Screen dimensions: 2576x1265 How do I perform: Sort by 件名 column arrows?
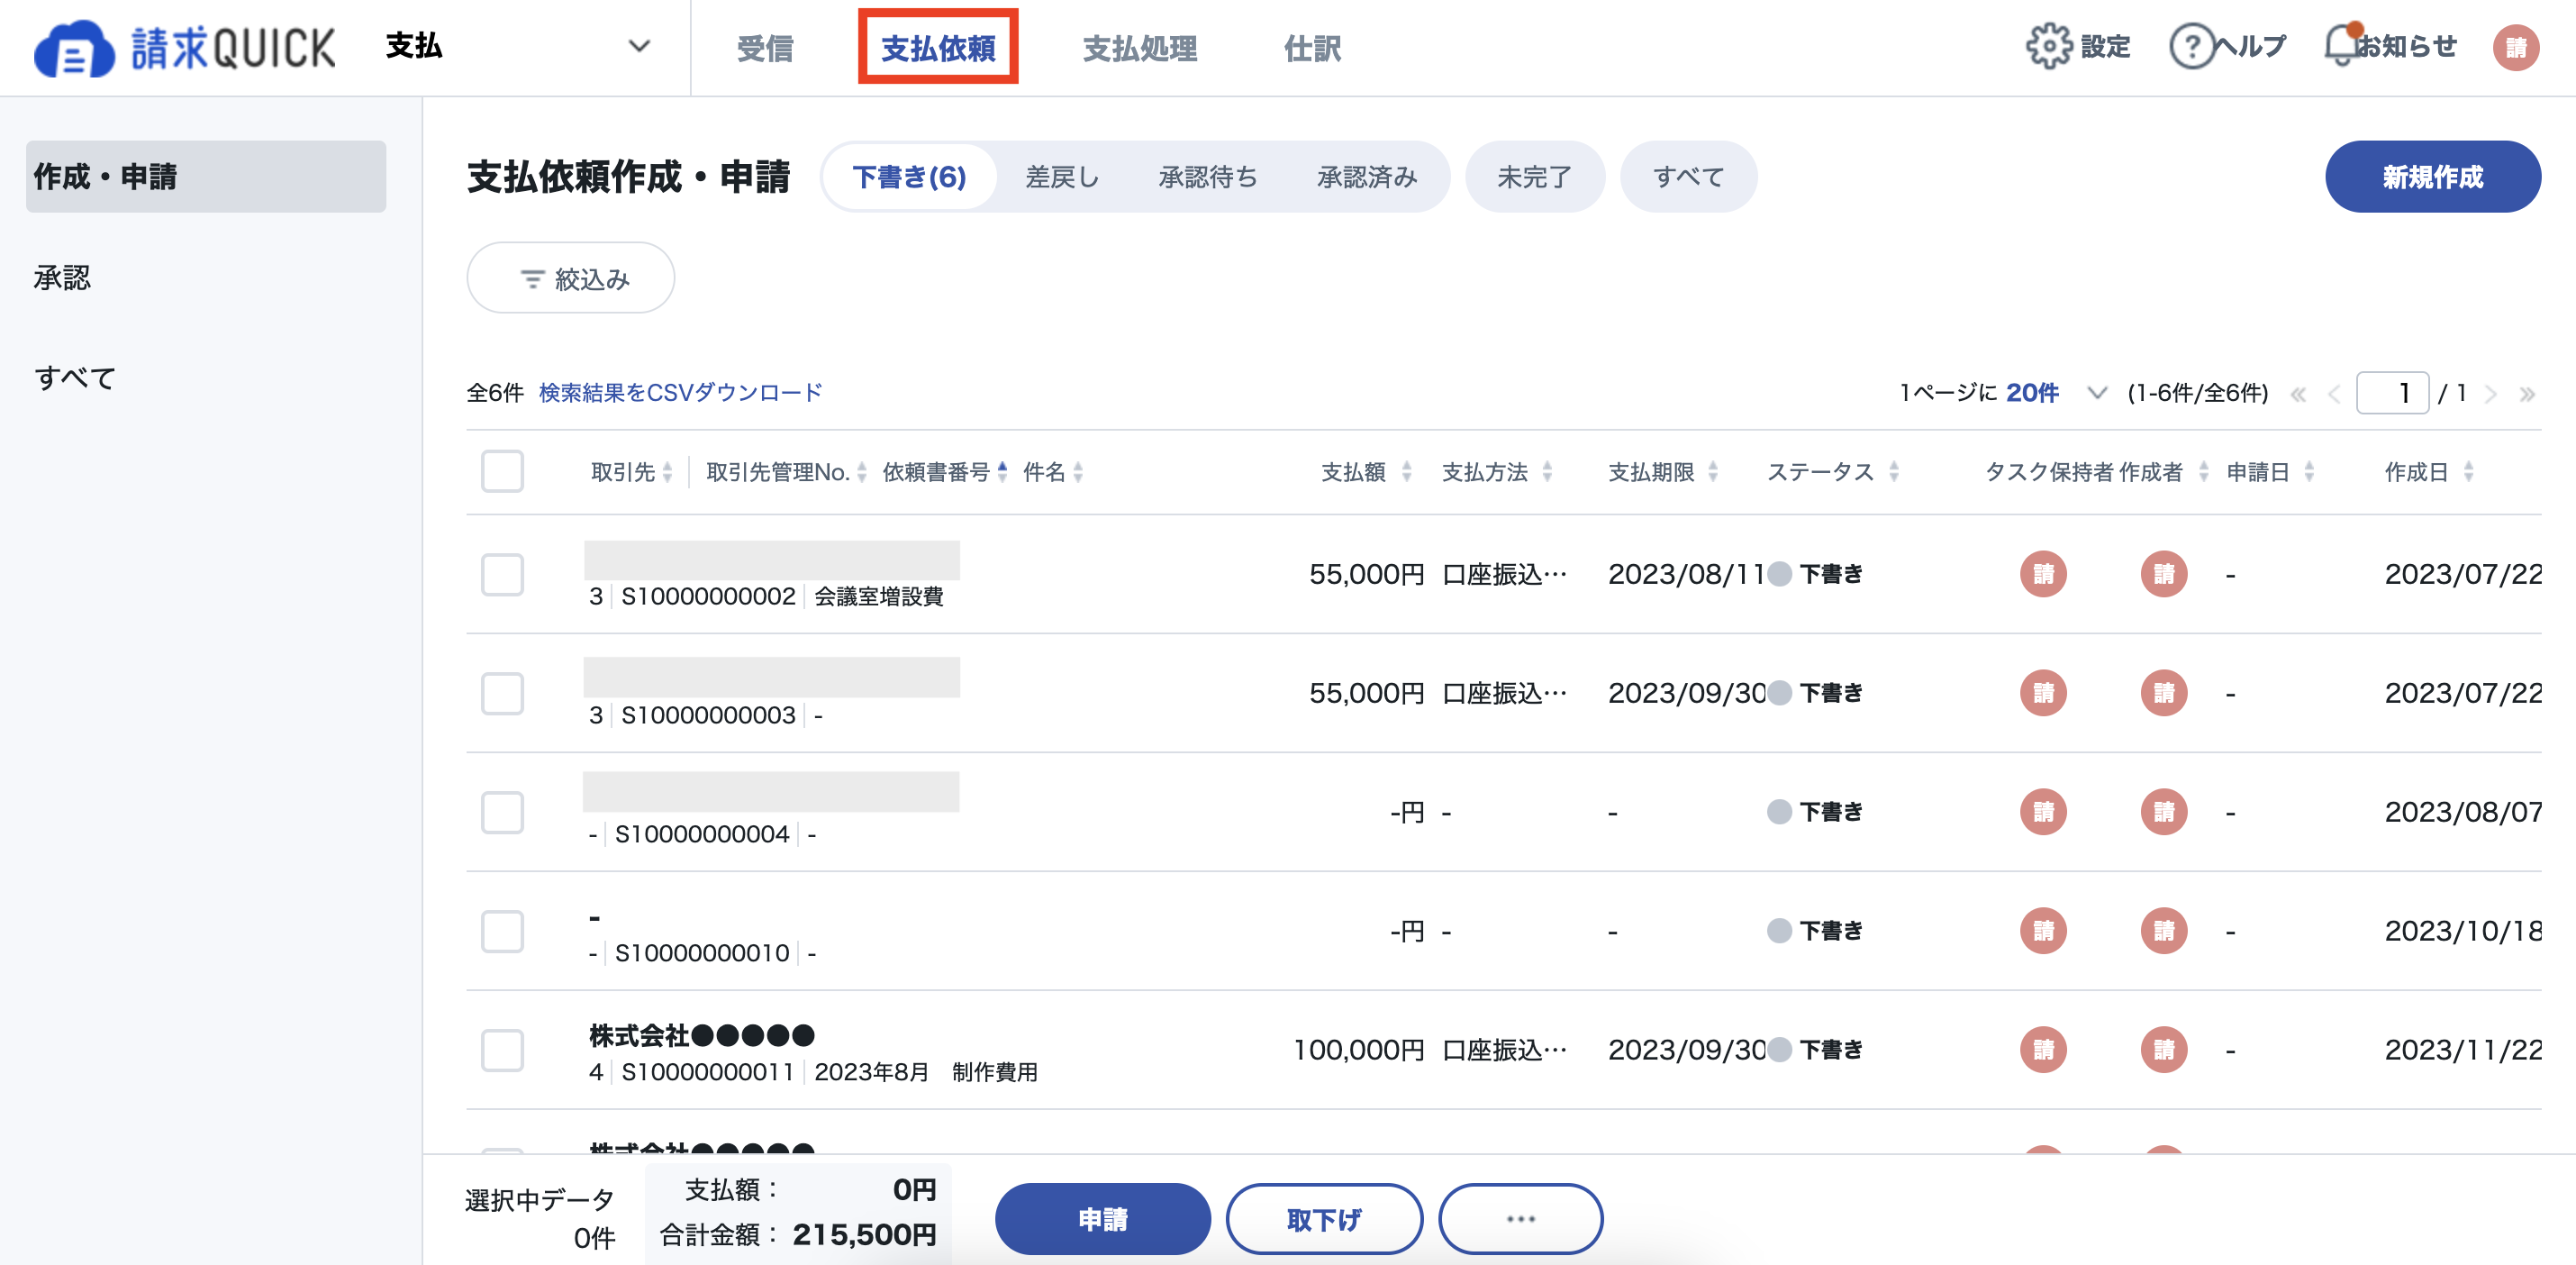[x=1078, y=472]
